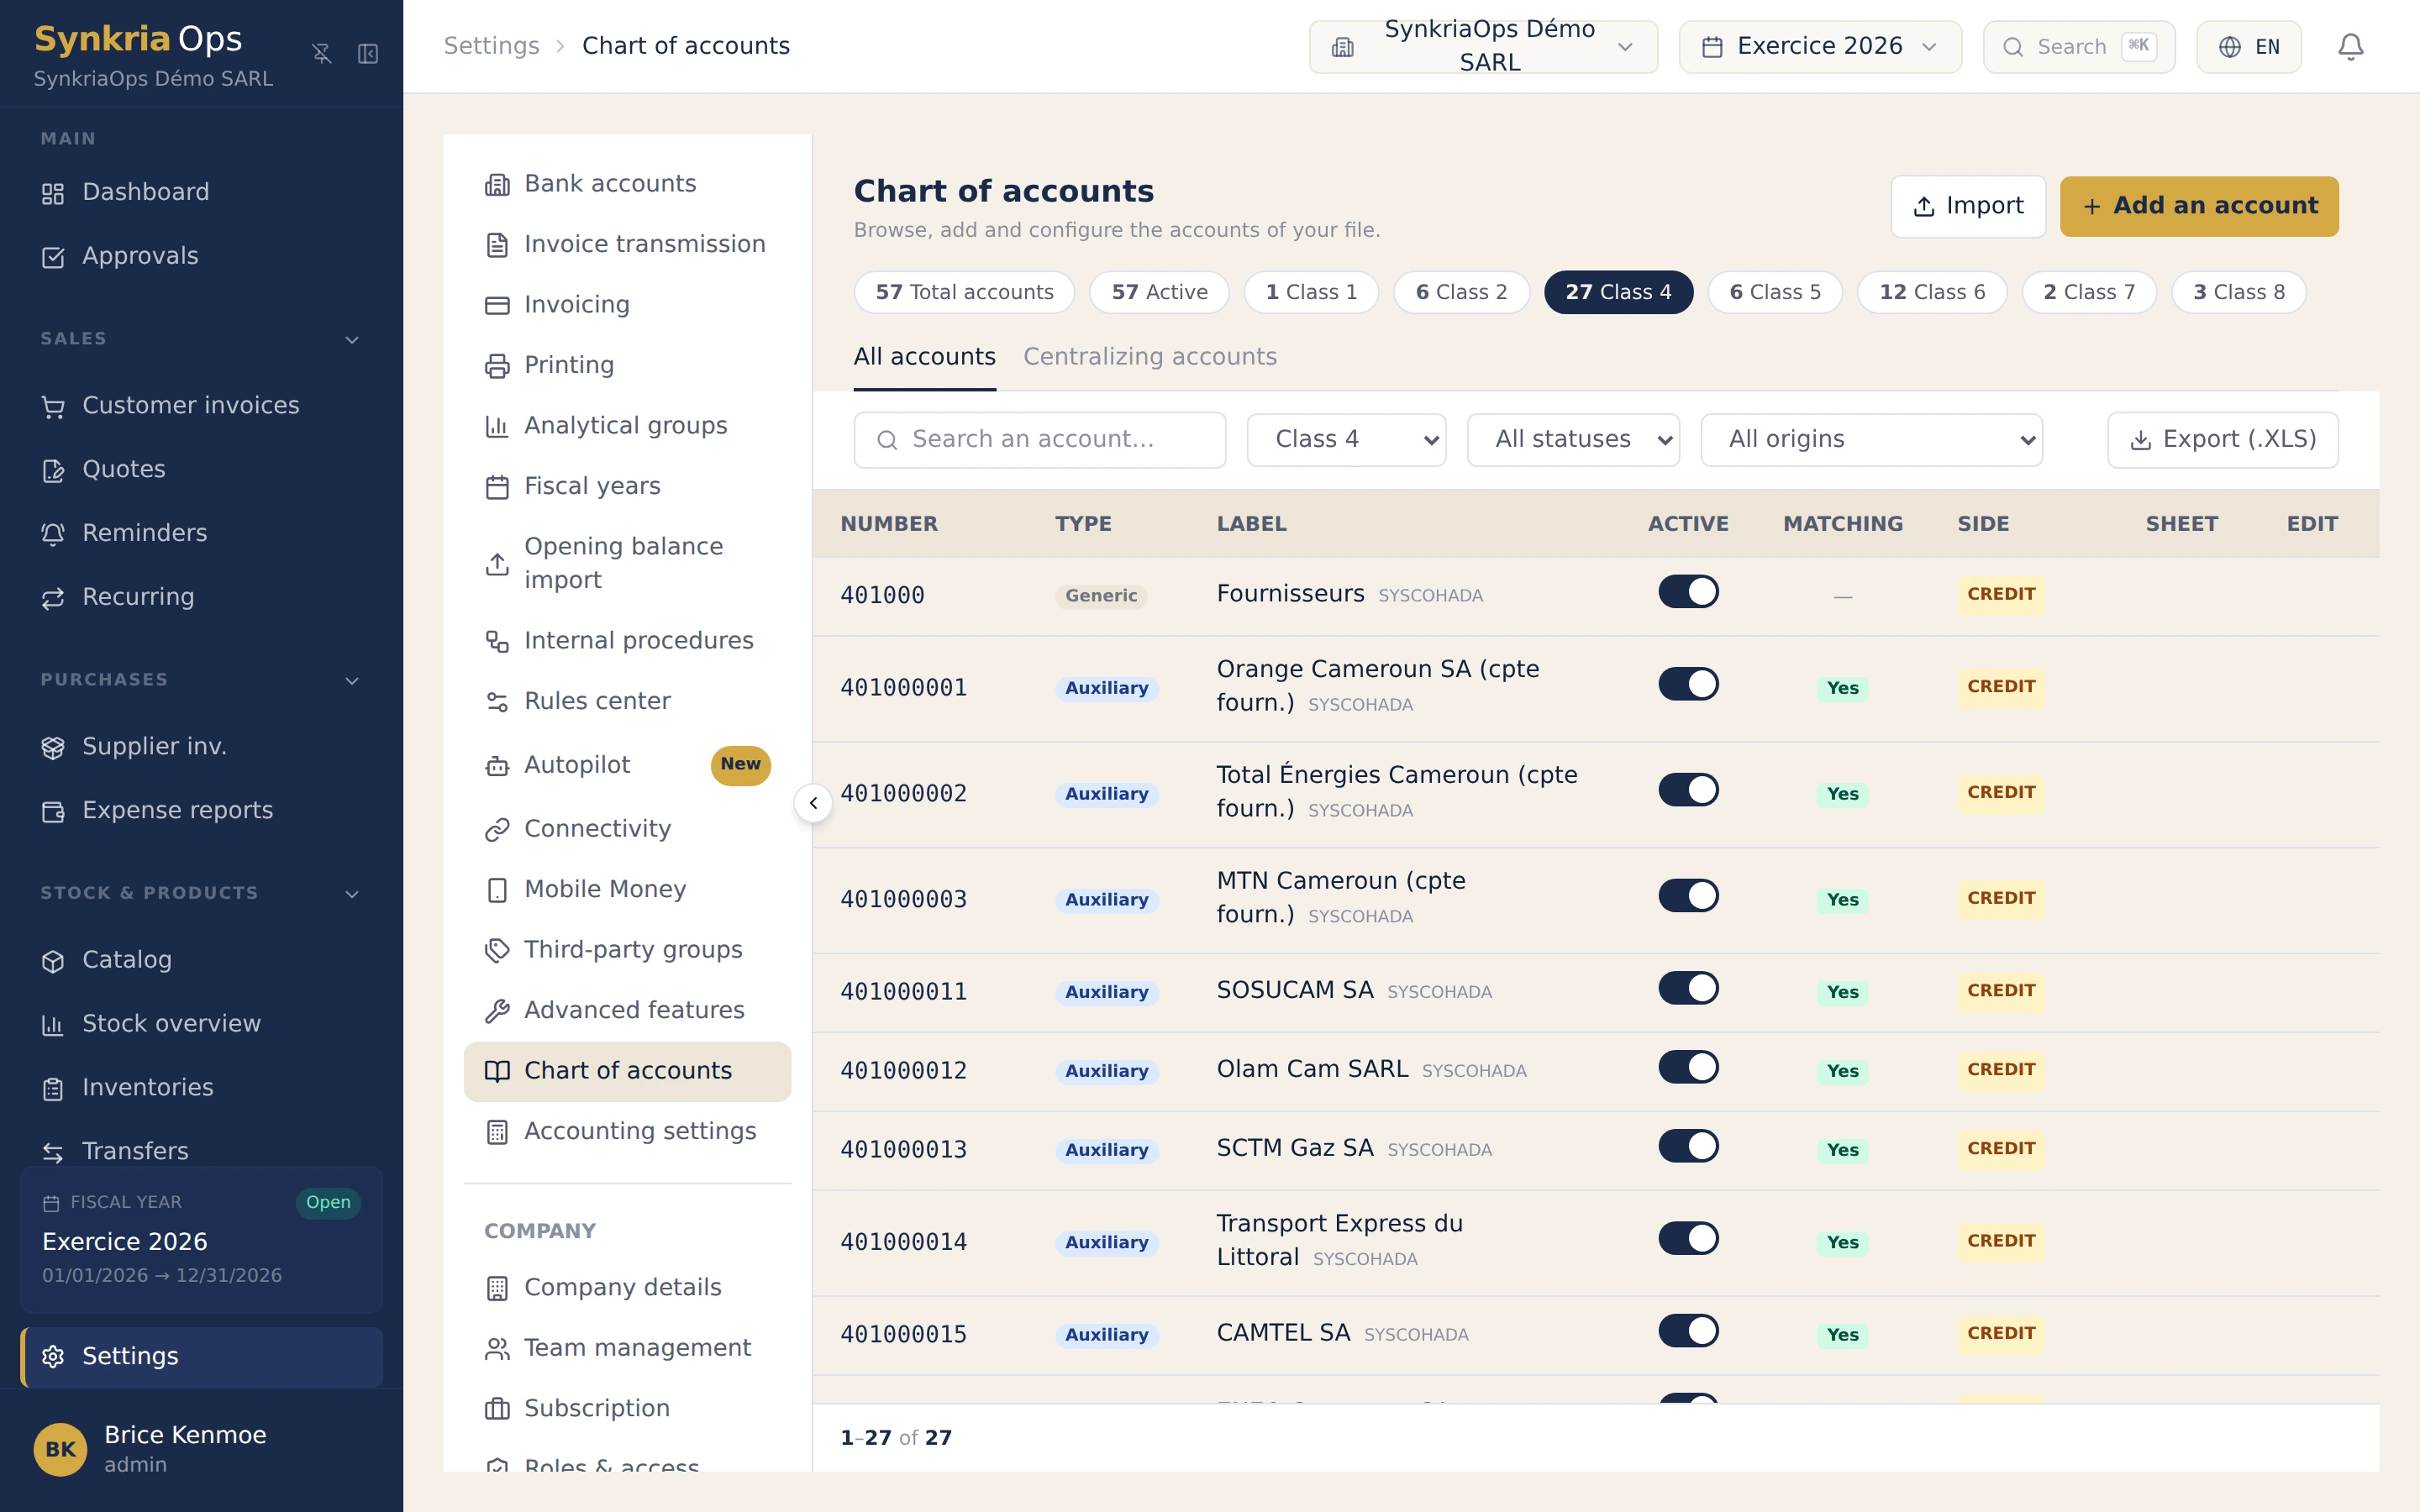Click the Recurring arrows icon
The width and height of the screenshot is (2420, 1512).
pos(53,598)
